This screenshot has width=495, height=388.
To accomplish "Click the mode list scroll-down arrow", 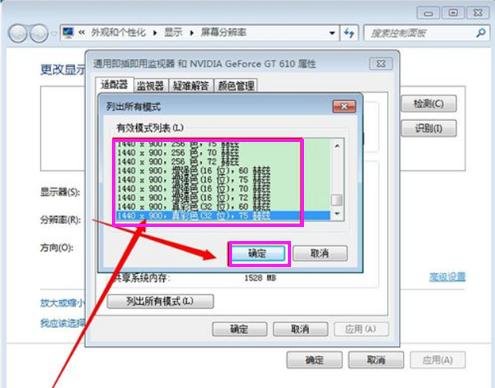I will [337, 214].
